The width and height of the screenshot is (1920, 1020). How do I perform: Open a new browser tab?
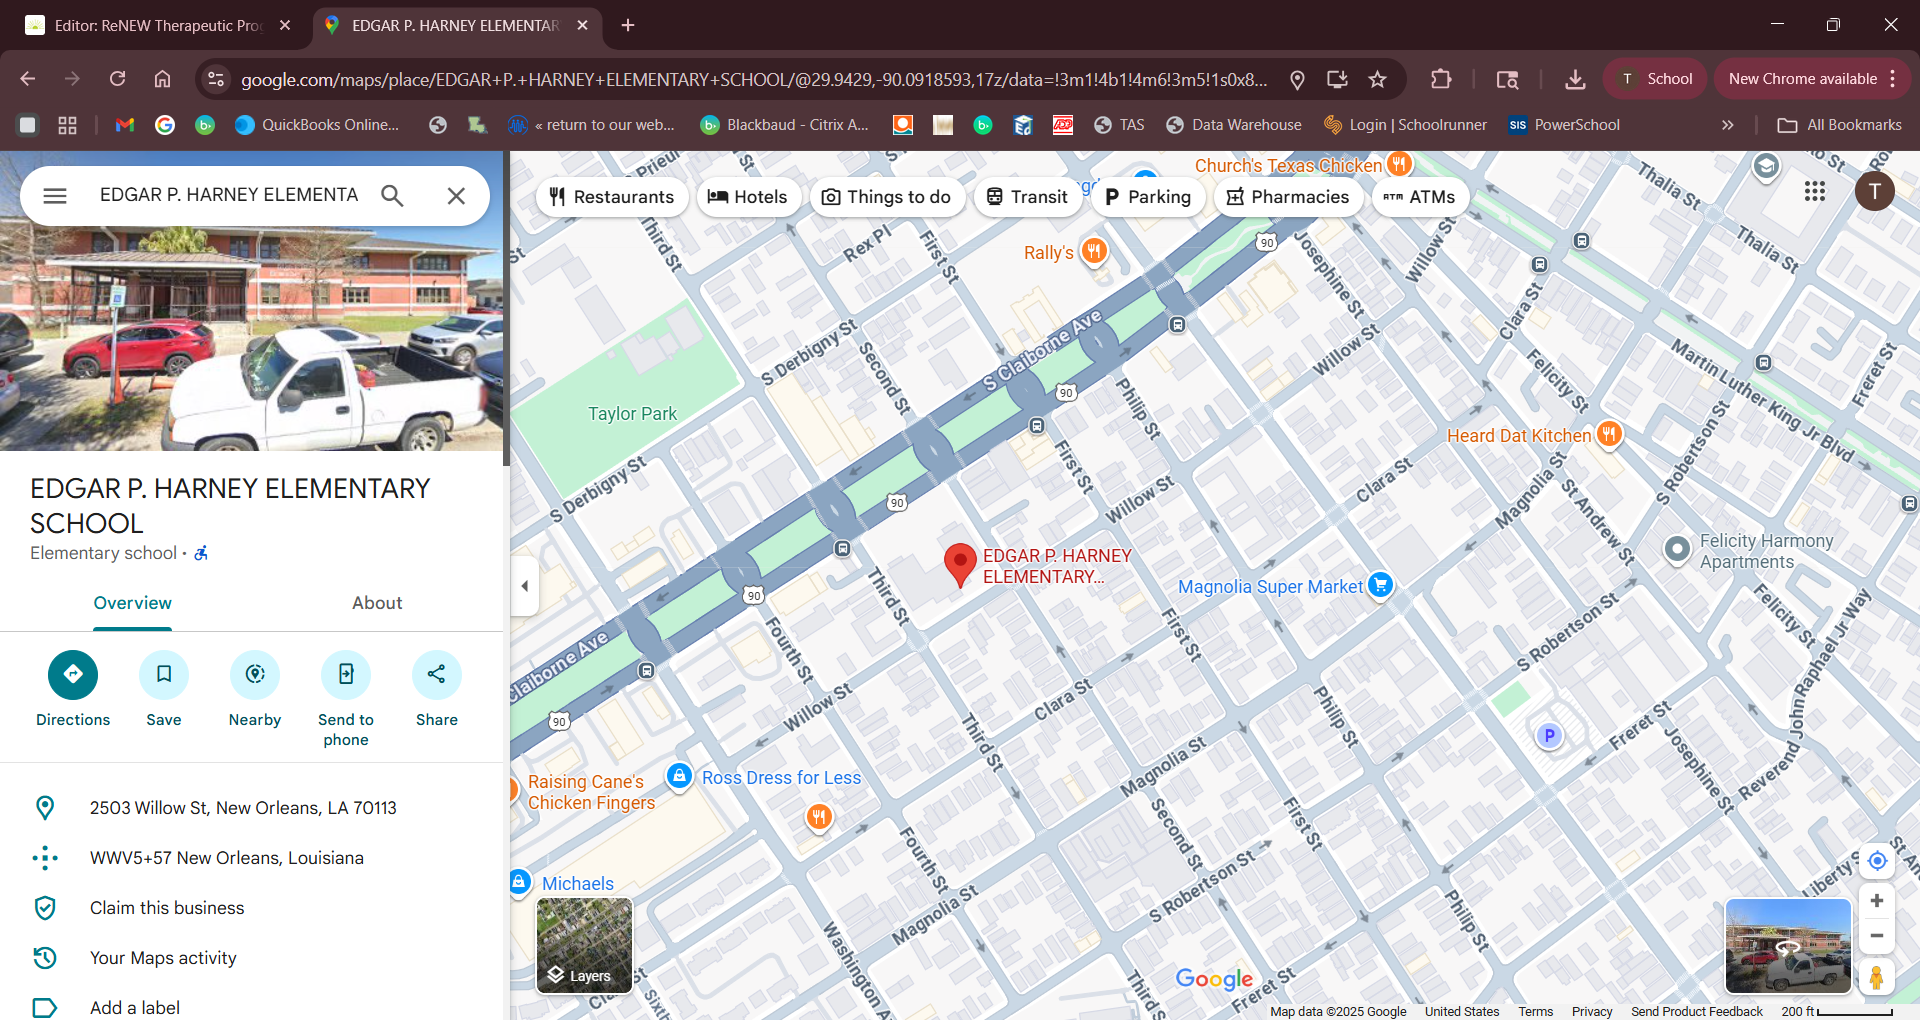tap(628, 26)
